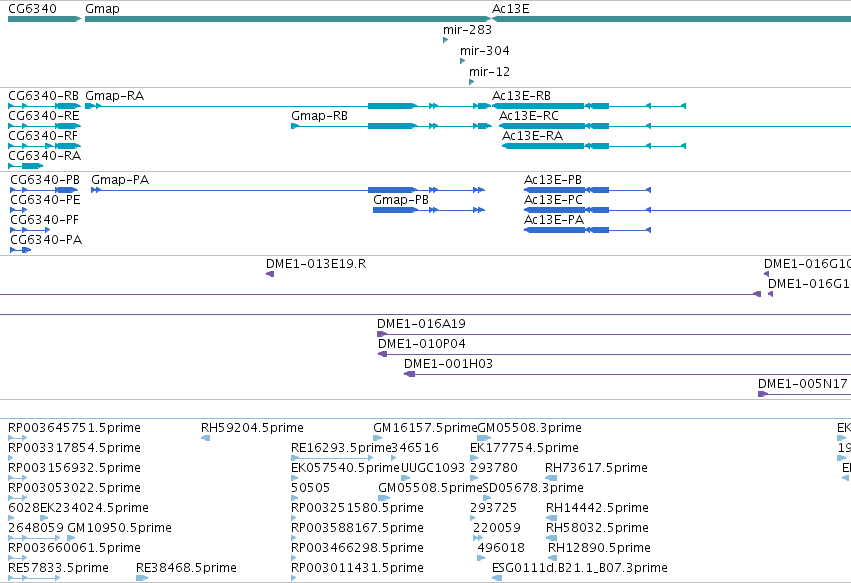Select transcript Gmap-RB label
This screenshot has width=851, height=583.
(319, 116)
